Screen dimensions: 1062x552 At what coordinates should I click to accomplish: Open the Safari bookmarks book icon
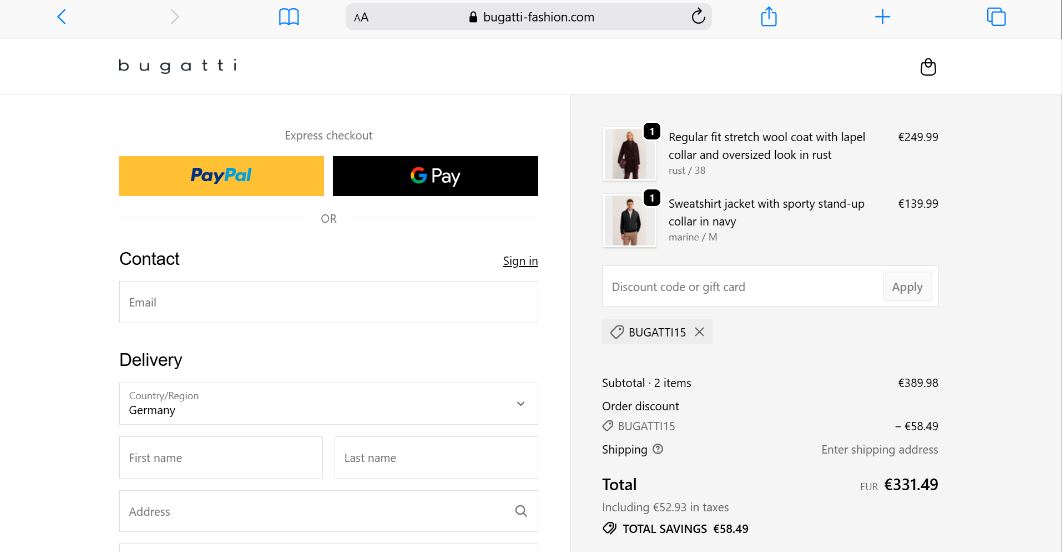pyautogui.click(x=289, y=17)
